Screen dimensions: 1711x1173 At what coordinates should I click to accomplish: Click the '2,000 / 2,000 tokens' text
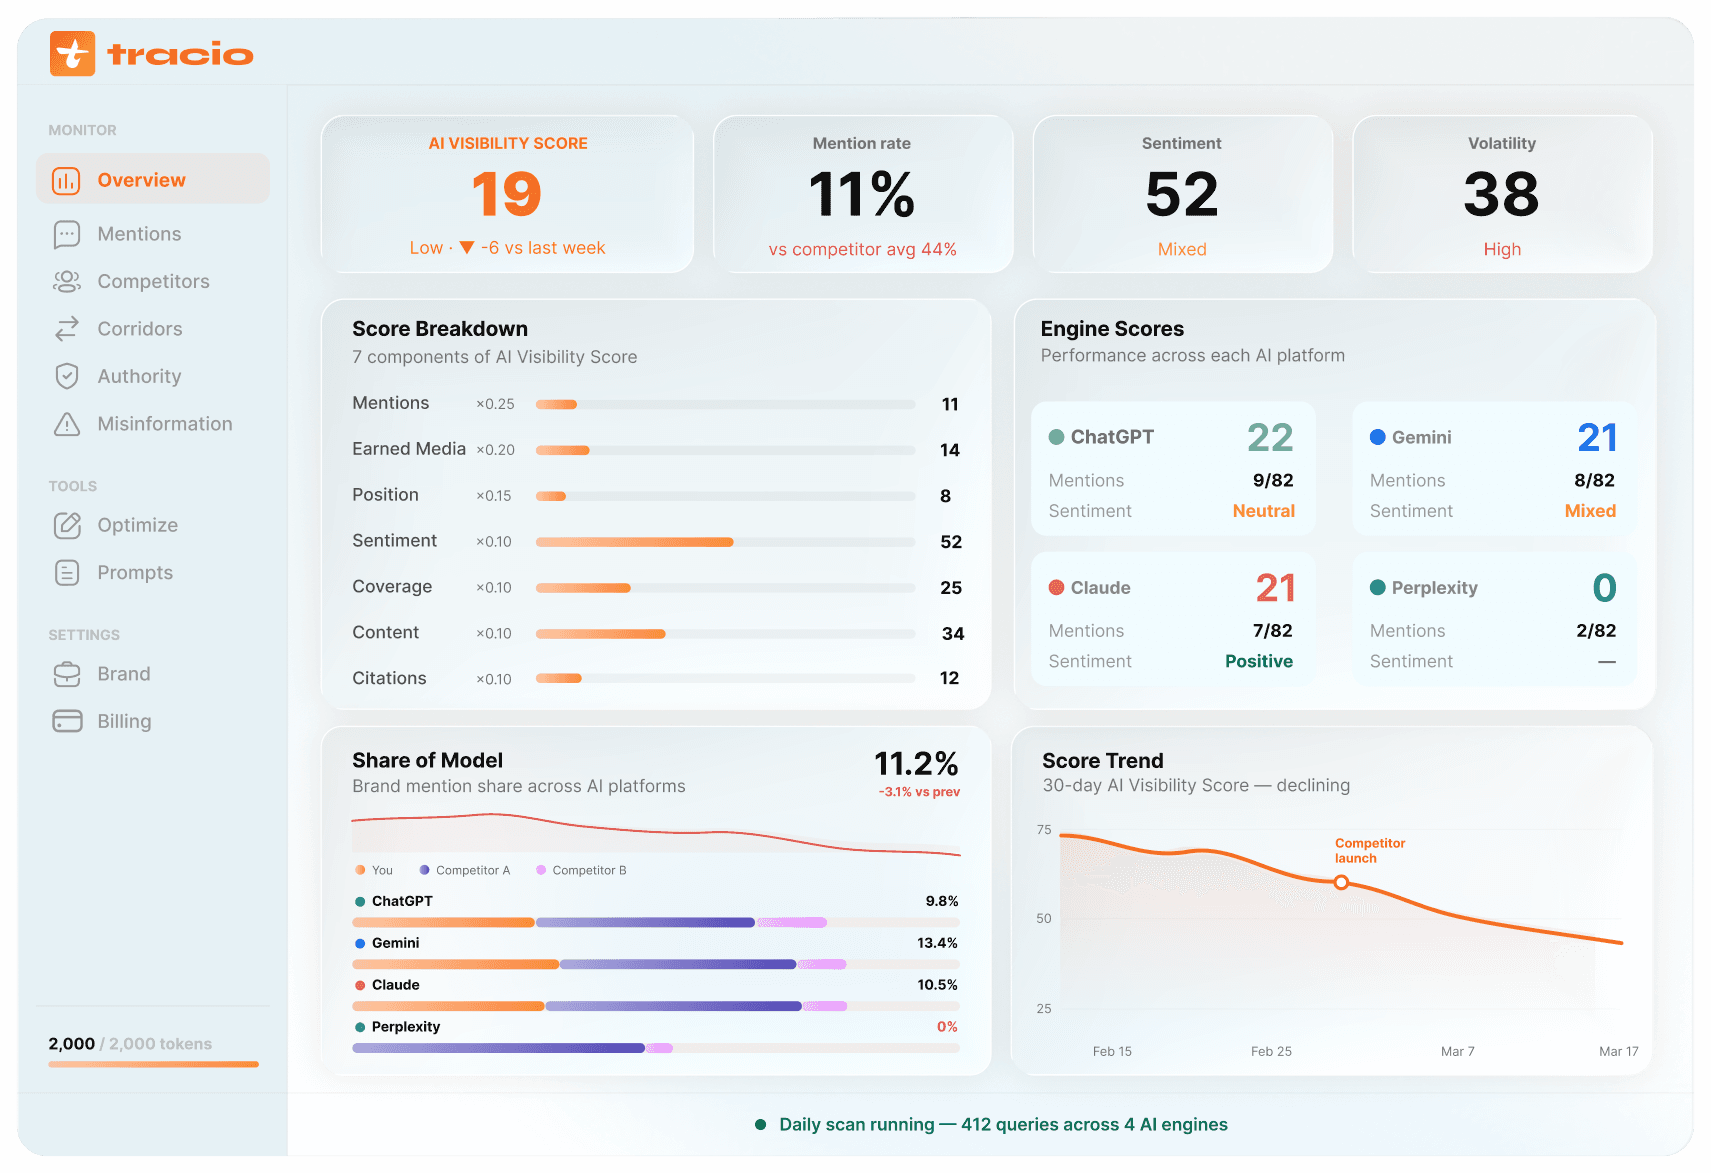[x=130, y=1044]
